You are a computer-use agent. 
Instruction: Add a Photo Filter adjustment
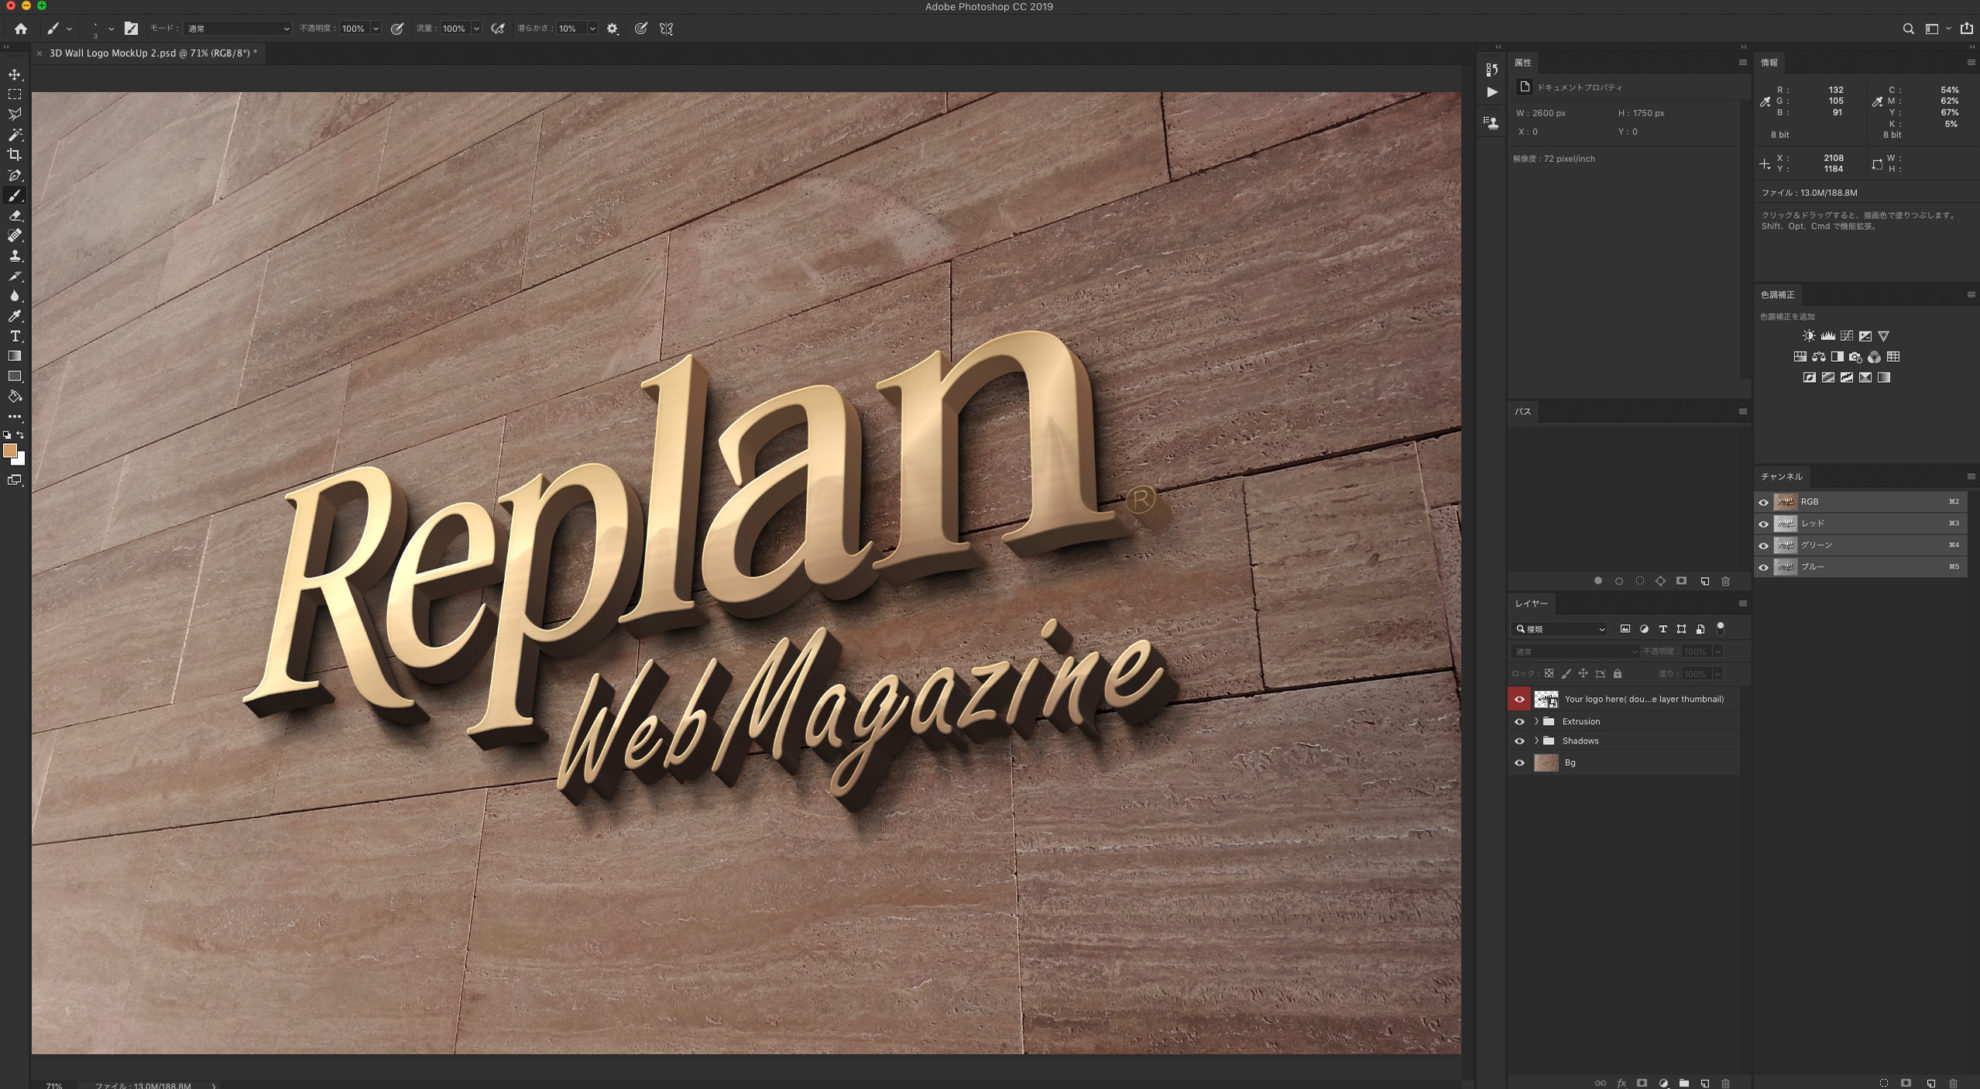(x=1856, y=357)
